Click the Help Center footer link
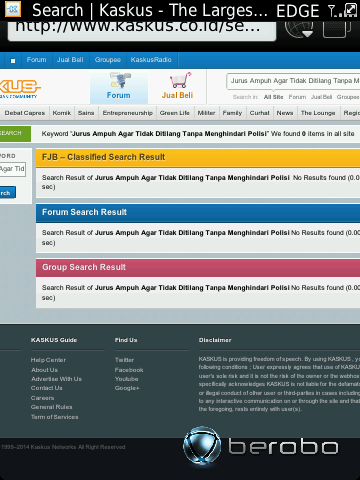360x480 pixels. tap(48, 360)
